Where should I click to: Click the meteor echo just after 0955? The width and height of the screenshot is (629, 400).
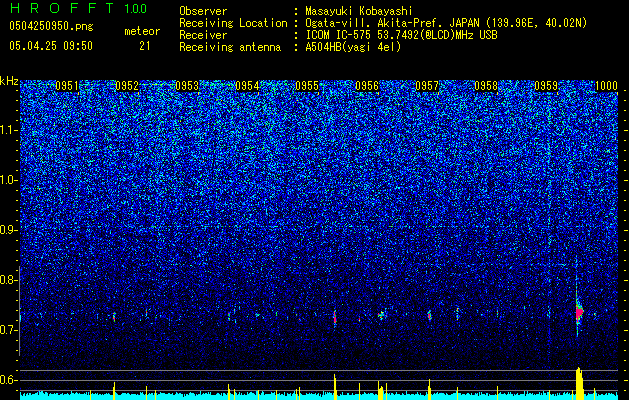click(x=335, y=317)
